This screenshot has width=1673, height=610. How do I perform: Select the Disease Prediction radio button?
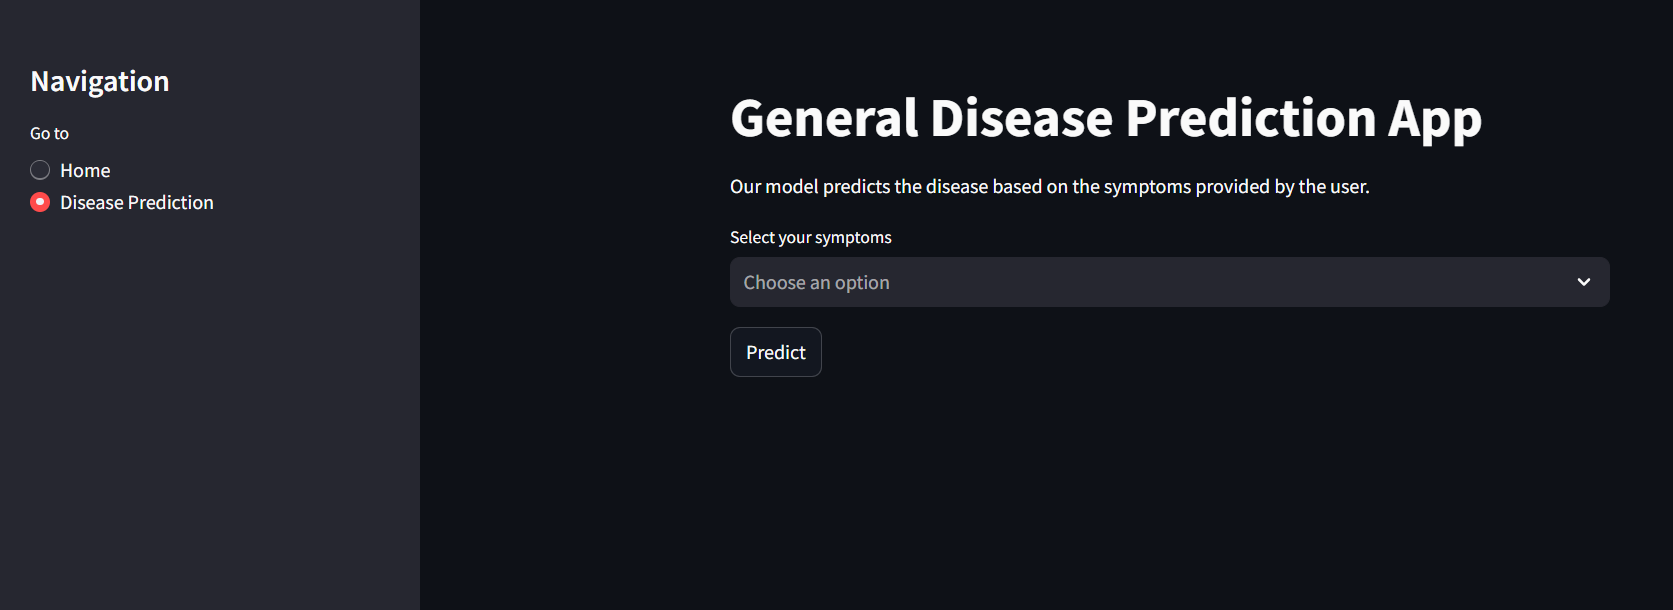40,201
